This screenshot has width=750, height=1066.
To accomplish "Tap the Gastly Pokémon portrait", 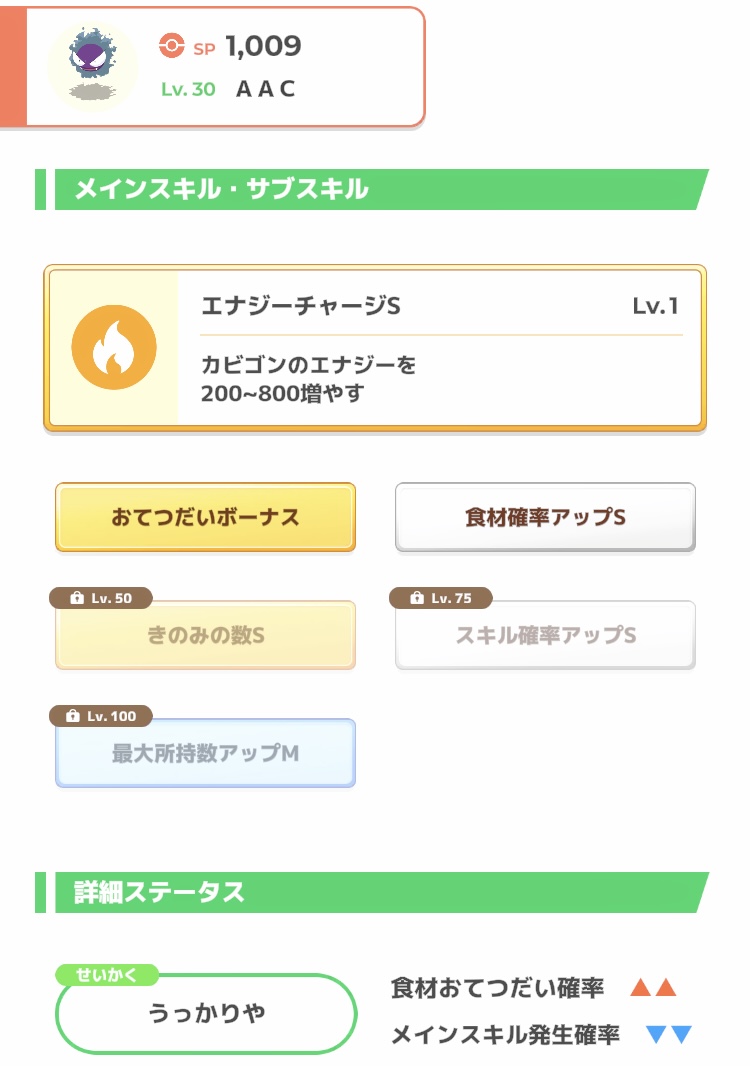I will click(93, 65).
